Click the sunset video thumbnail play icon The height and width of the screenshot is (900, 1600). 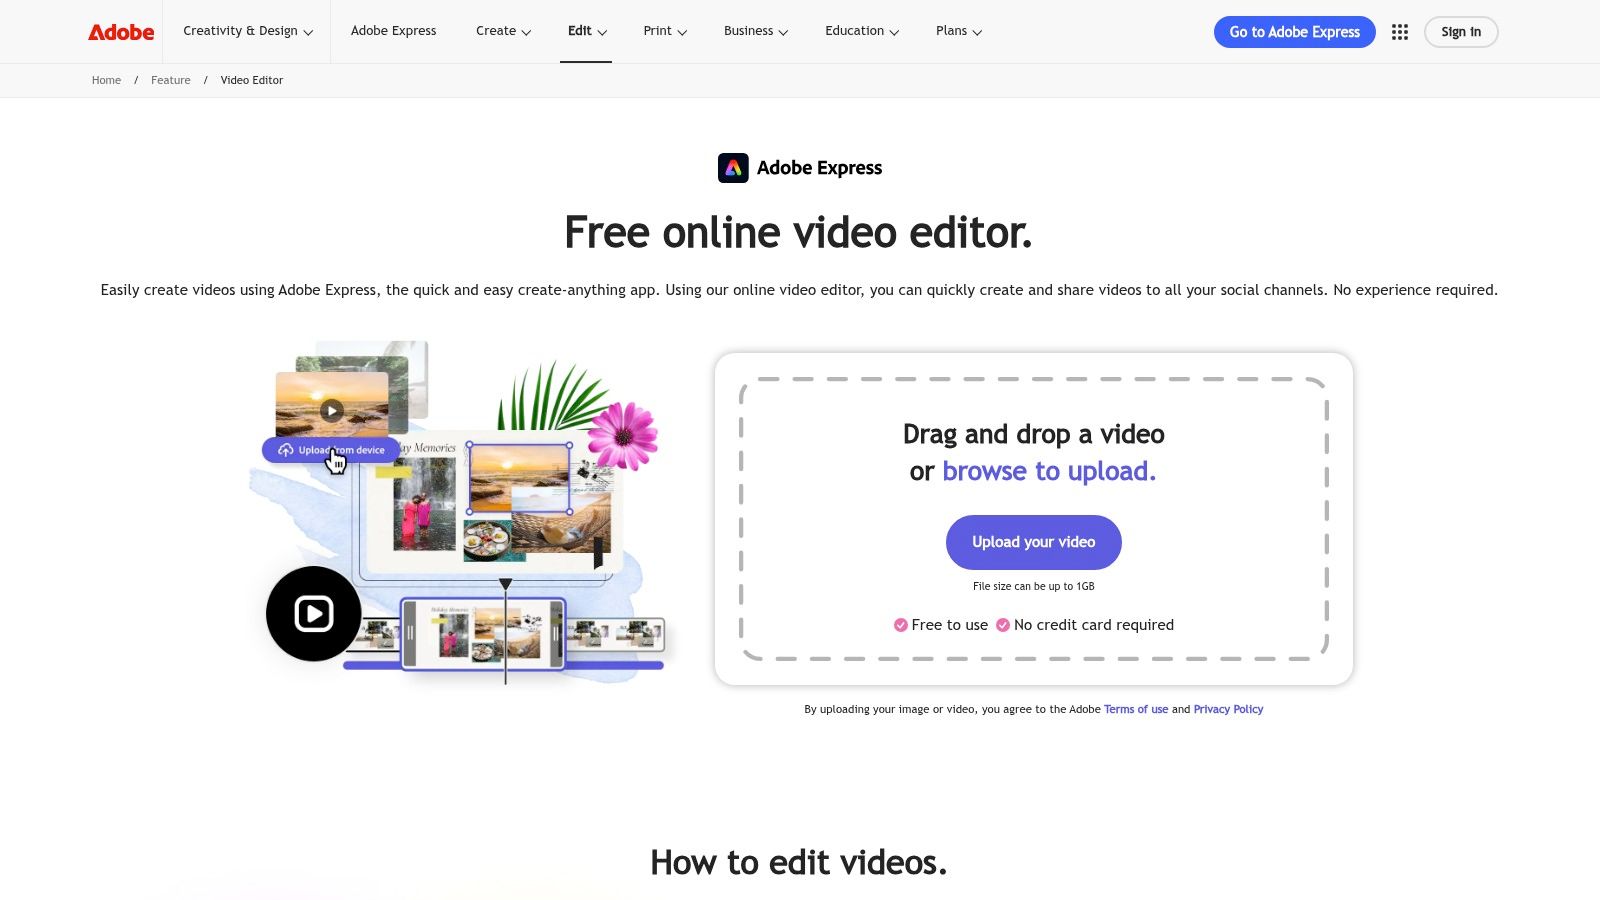pyautogui.click(x=332, y=410)
